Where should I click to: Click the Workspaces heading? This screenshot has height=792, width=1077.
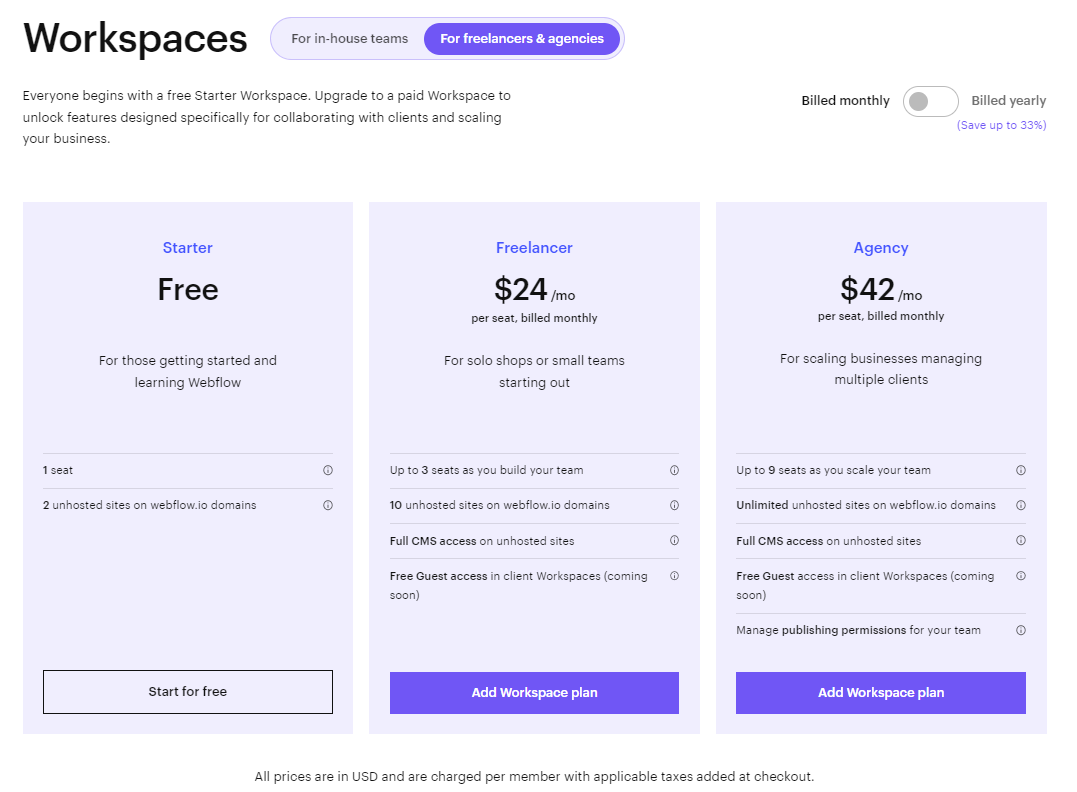[135, 38]
